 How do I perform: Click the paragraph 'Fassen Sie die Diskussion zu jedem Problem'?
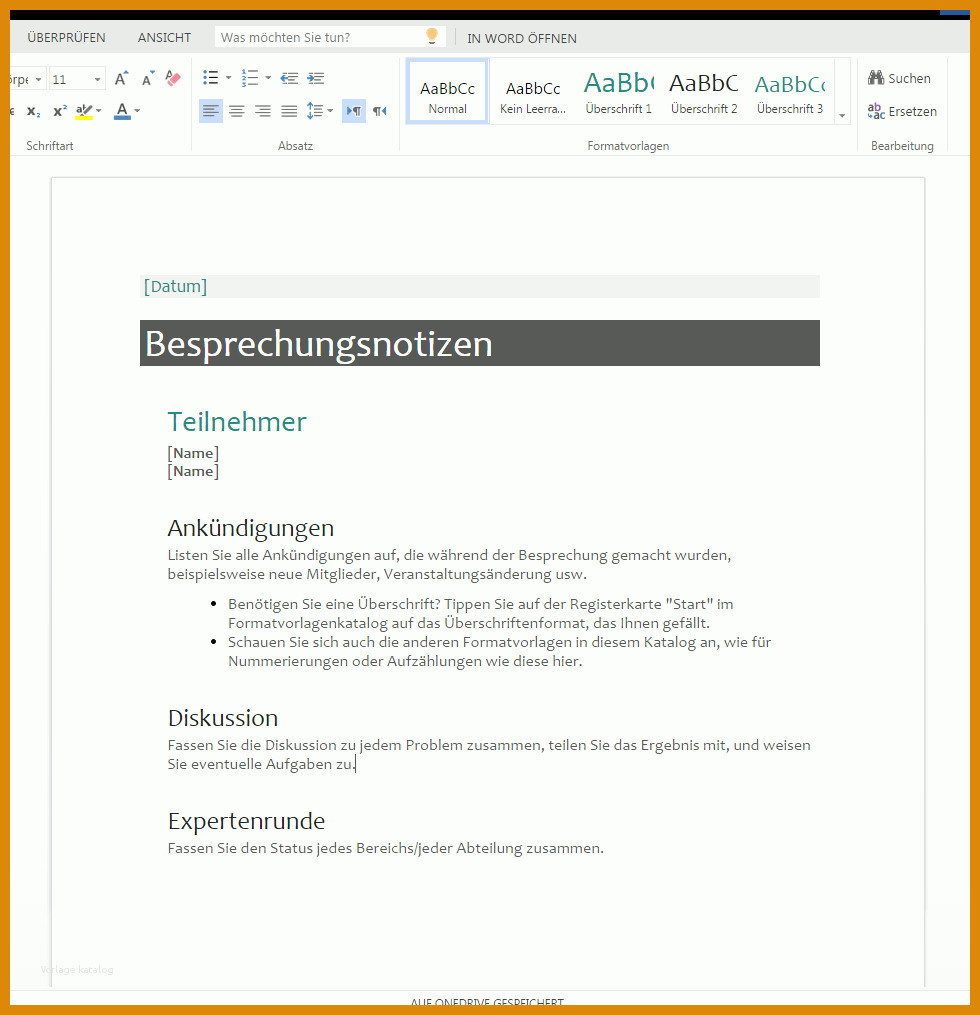point(489,755)
